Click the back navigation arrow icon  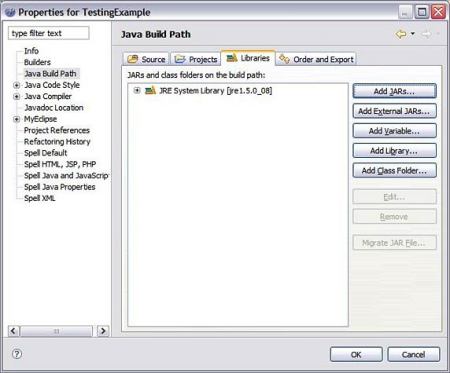pos(401,34)
